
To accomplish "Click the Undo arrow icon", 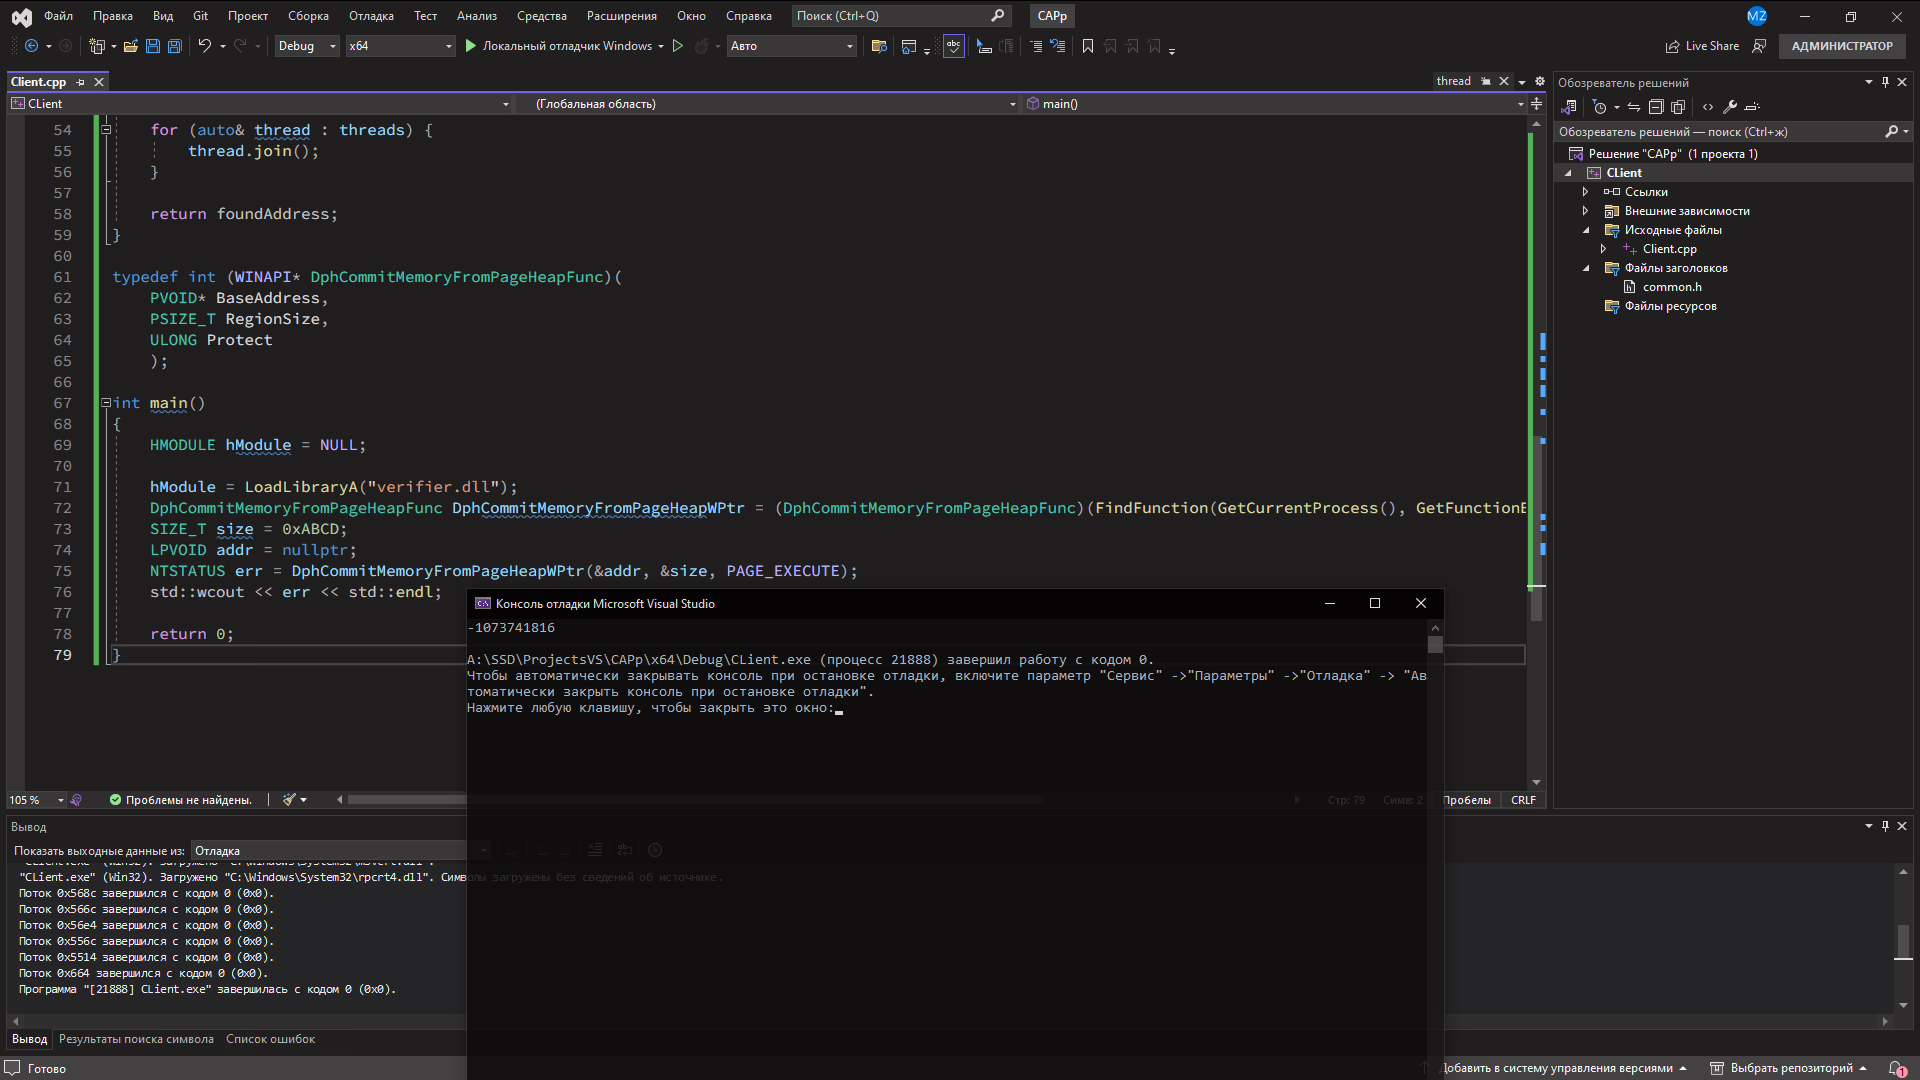I will click(204, 46).
